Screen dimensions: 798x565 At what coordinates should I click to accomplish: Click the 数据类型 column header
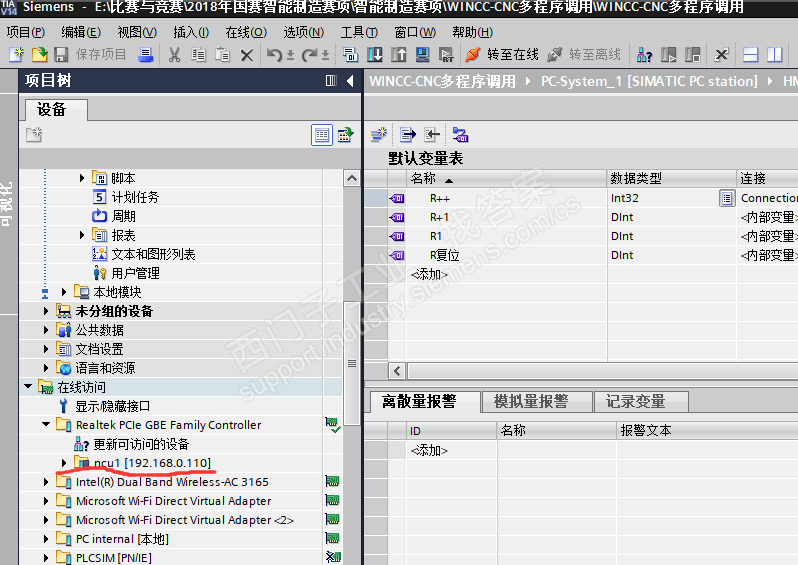(x=671, y=178)
